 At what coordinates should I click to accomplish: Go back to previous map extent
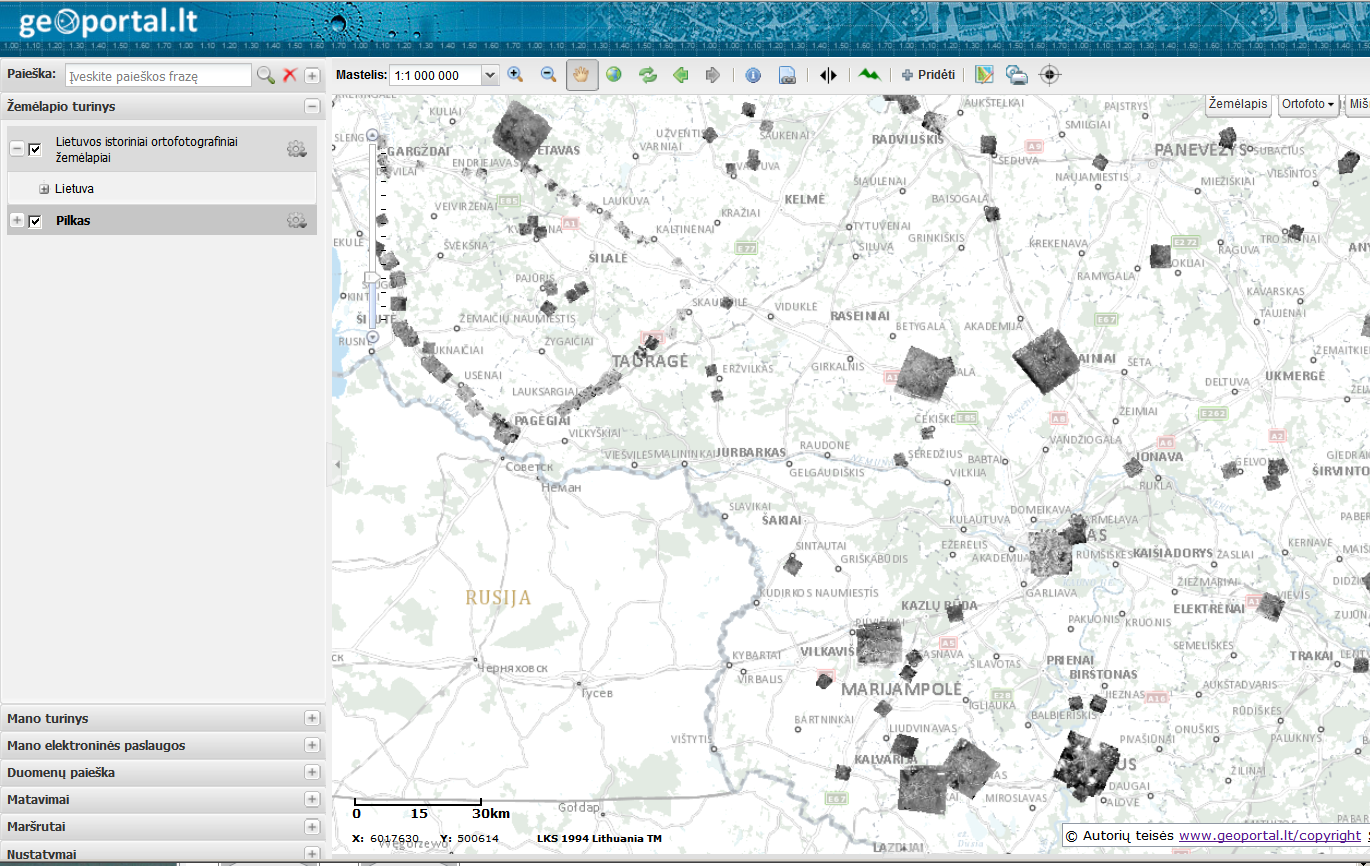pyautogui.click(x=680, y=75)
